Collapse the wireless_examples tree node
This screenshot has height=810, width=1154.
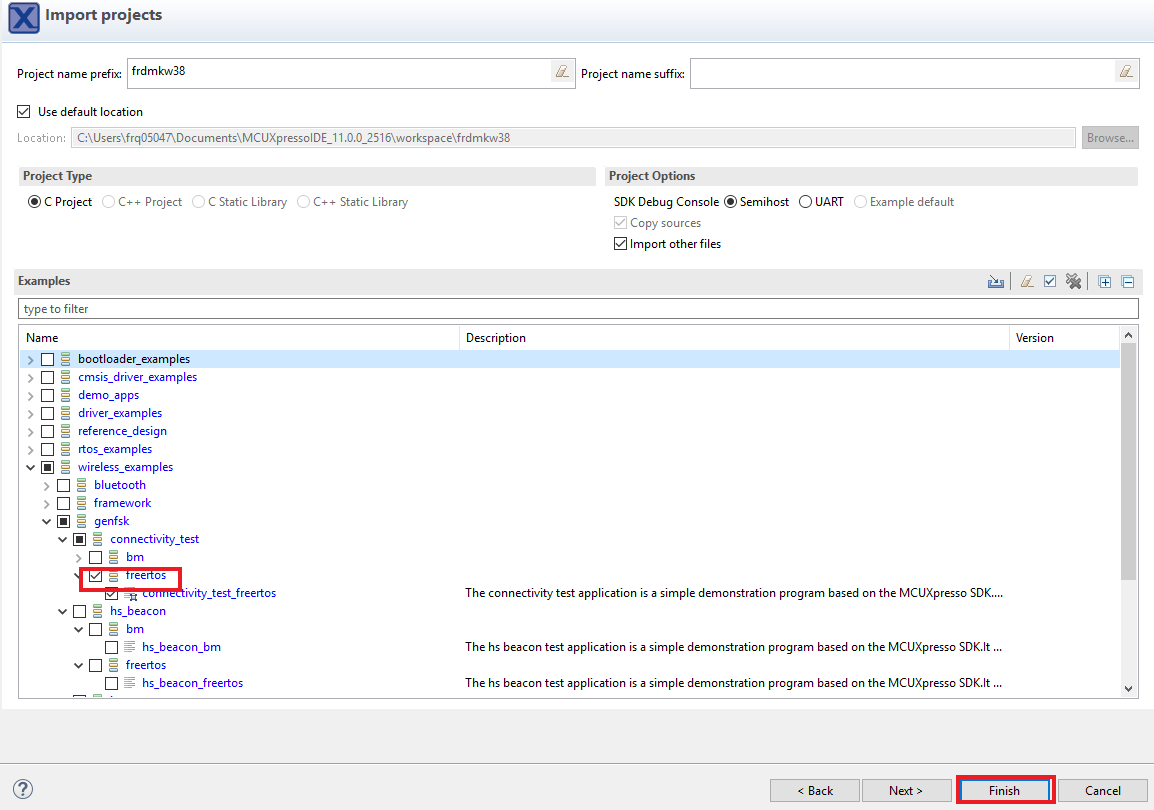tap(31, 467)
